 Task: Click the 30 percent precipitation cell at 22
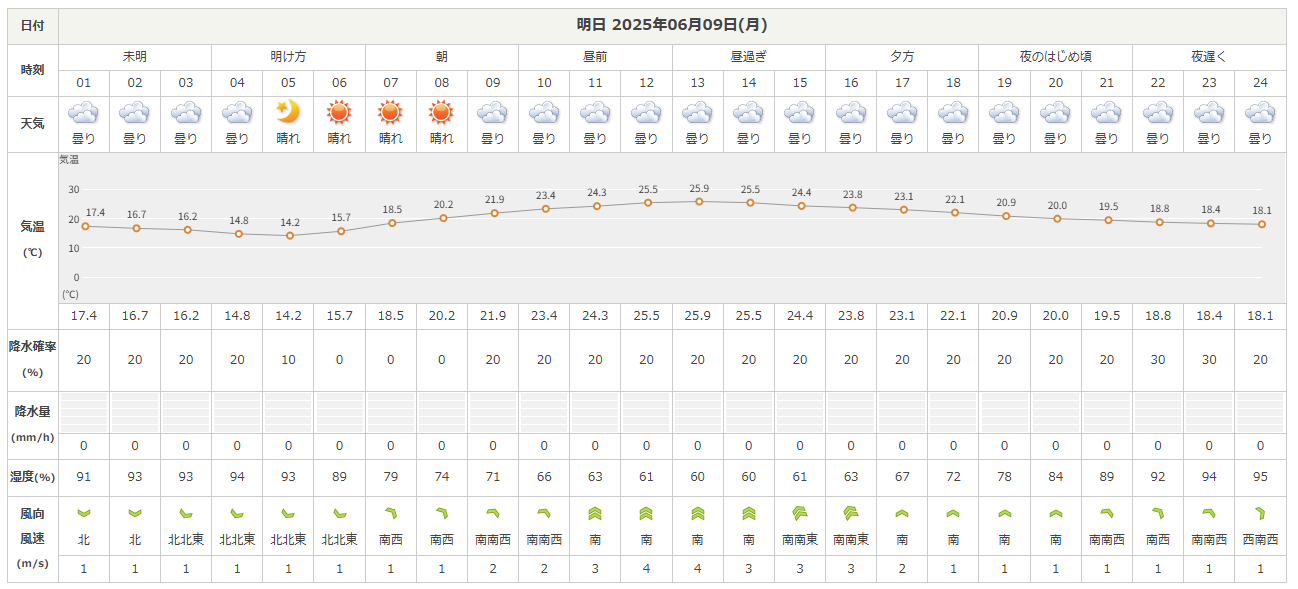click(x=1158, y=360)
